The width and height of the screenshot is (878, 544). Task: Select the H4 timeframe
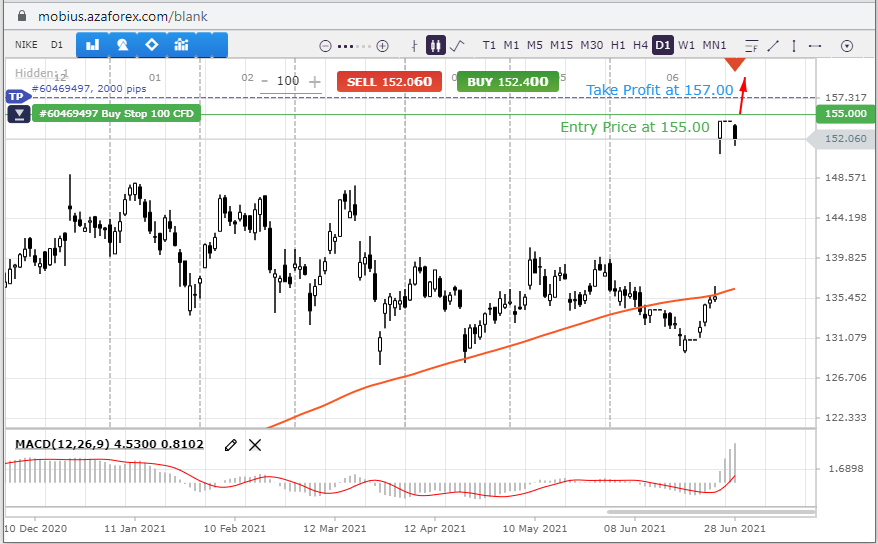tap(640, 45)
